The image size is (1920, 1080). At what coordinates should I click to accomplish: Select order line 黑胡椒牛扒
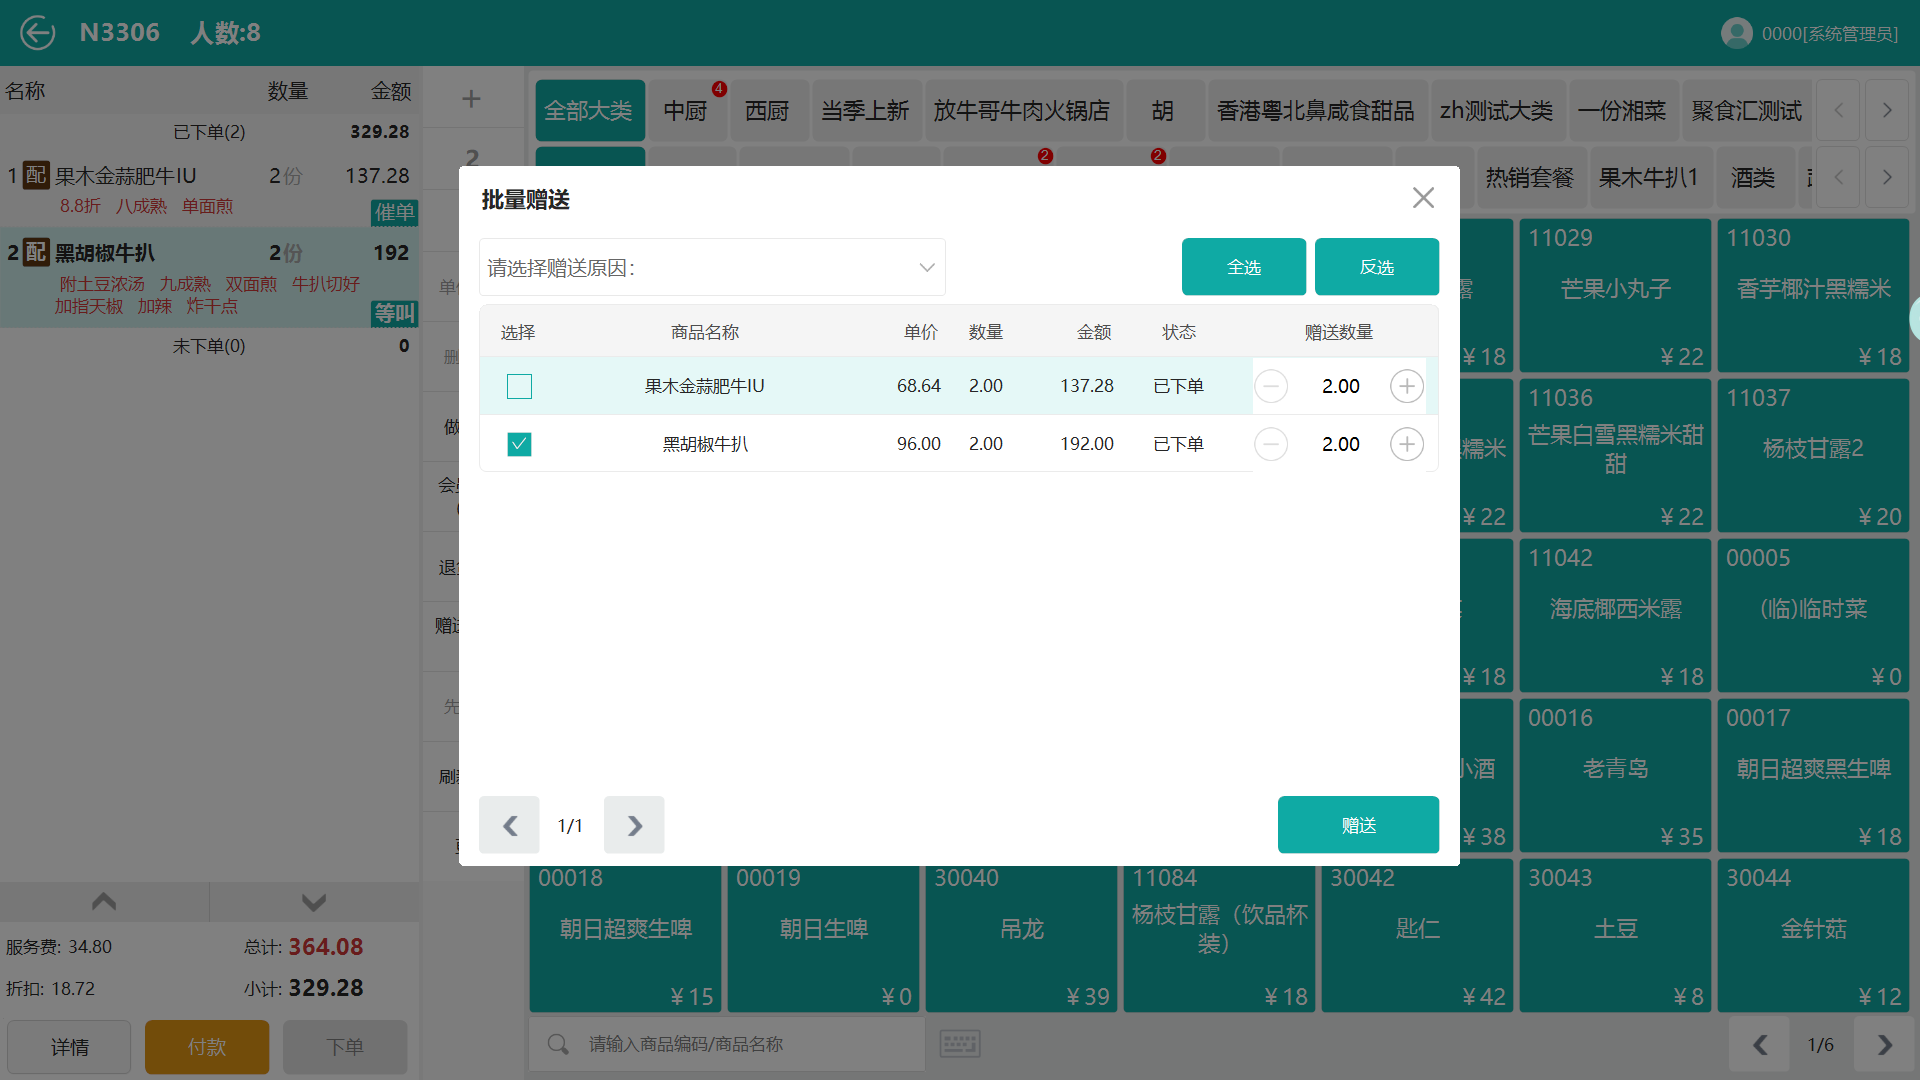pyautogui.click(x=210, y=278)
